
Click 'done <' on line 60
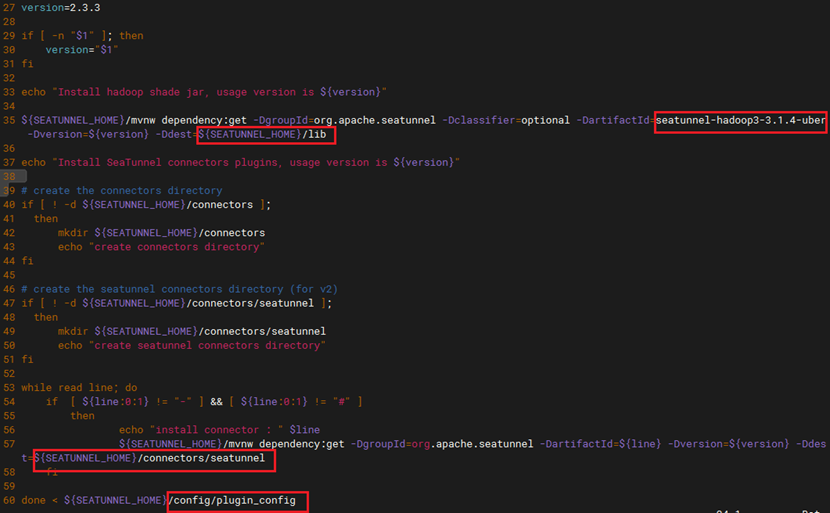pos(40,500)
